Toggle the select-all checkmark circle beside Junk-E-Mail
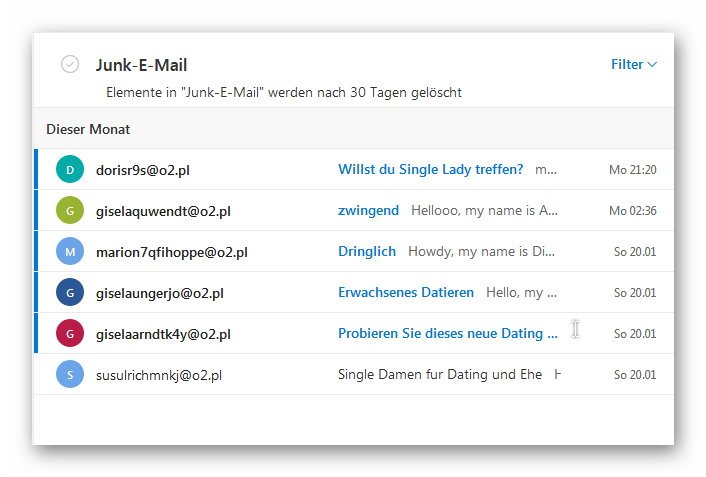 (70, 64)
